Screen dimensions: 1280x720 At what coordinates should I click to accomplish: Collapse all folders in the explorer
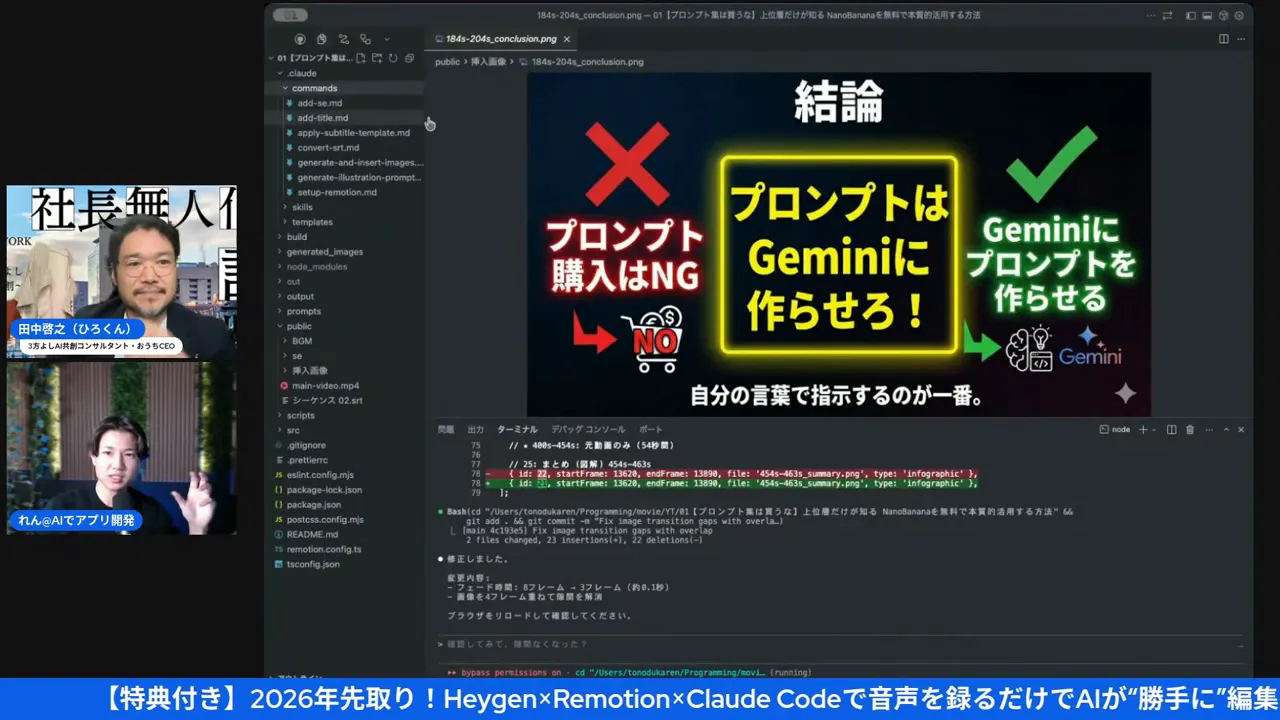tap(408, 58)
